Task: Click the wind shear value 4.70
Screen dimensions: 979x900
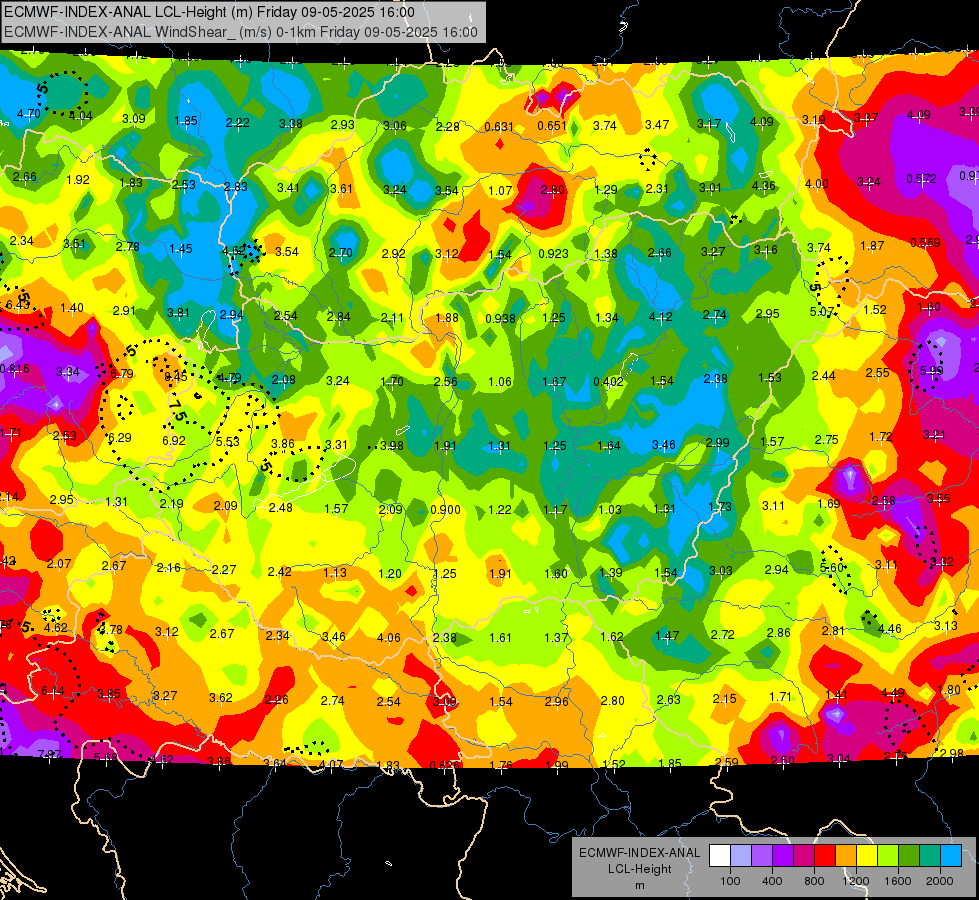Action: [x=29, y=114]
